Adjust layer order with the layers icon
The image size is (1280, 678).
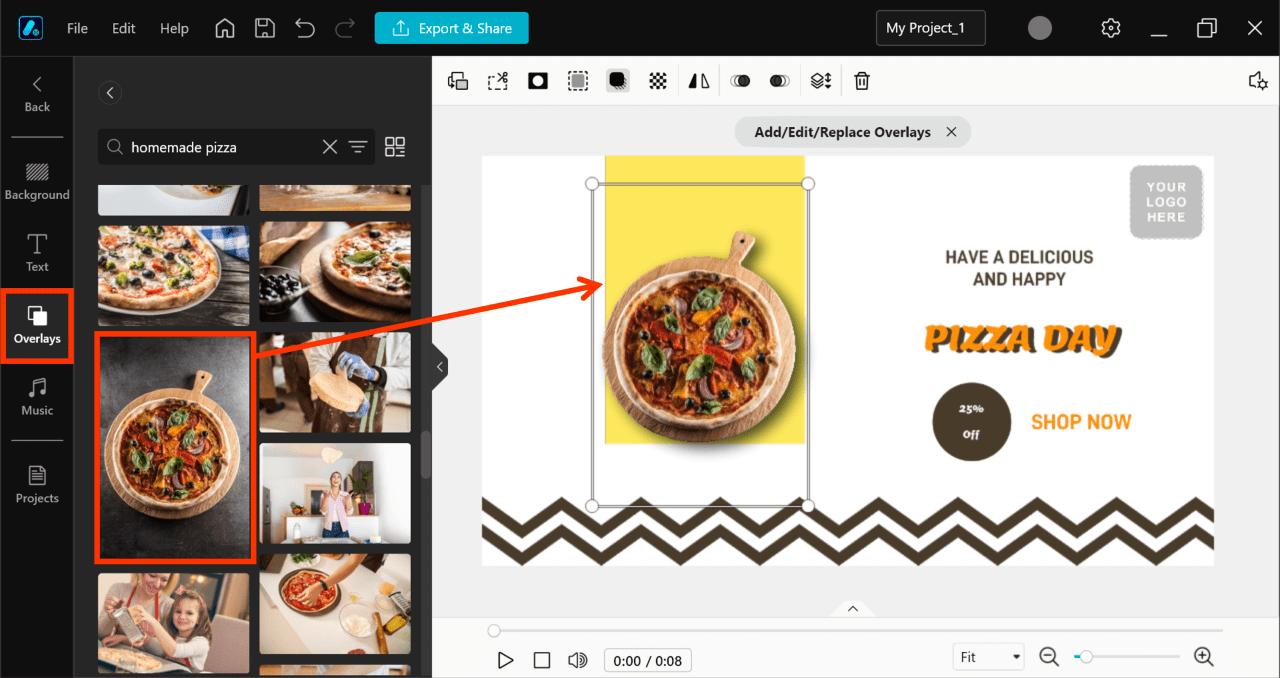pyautogui.click(x=820, y=80)
